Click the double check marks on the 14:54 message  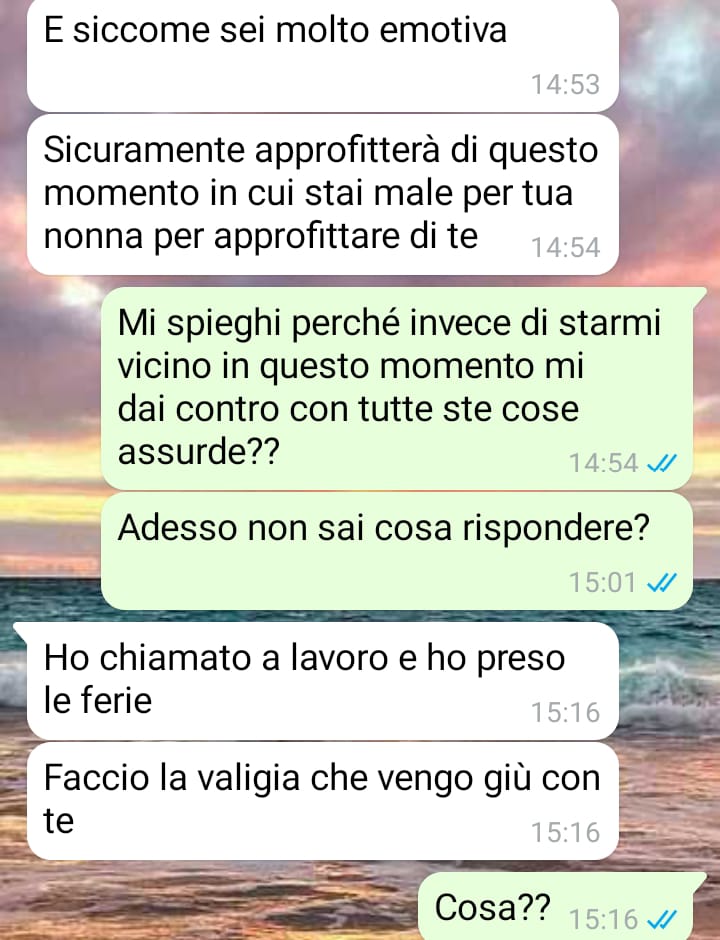662,463
